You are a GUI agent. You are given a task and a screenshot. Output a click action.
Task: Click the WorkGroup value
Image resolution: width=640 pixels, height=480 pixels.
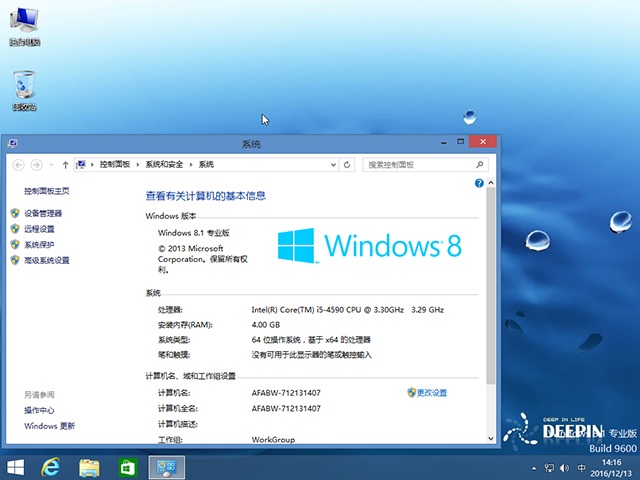point(273,440)
